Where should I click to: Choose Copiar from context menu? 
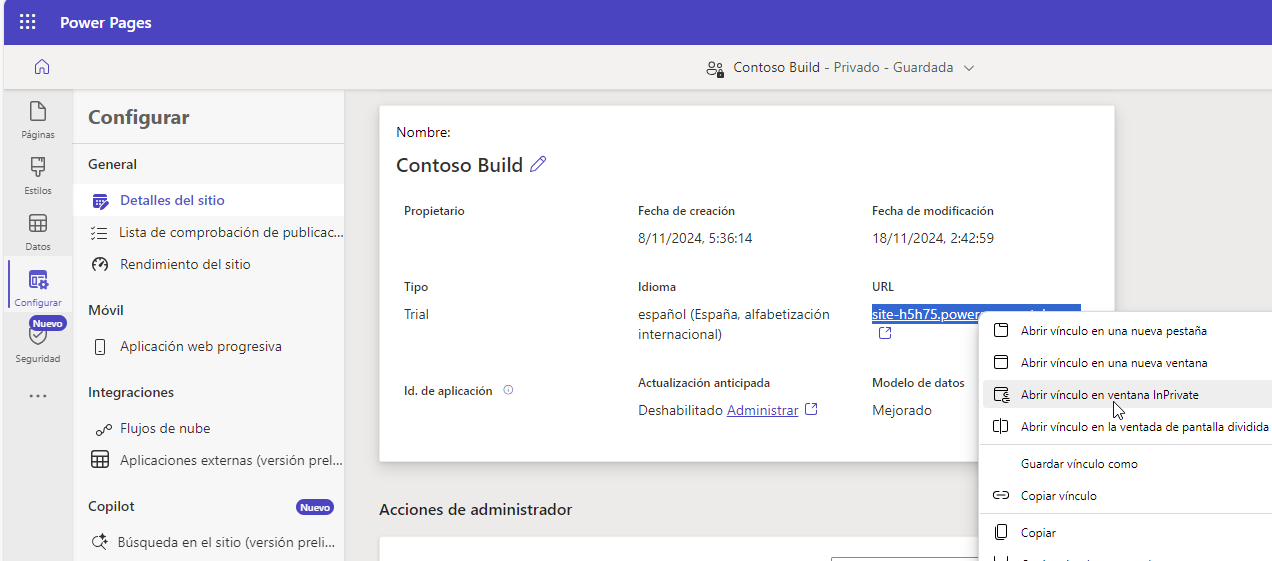click(1128, 533)
